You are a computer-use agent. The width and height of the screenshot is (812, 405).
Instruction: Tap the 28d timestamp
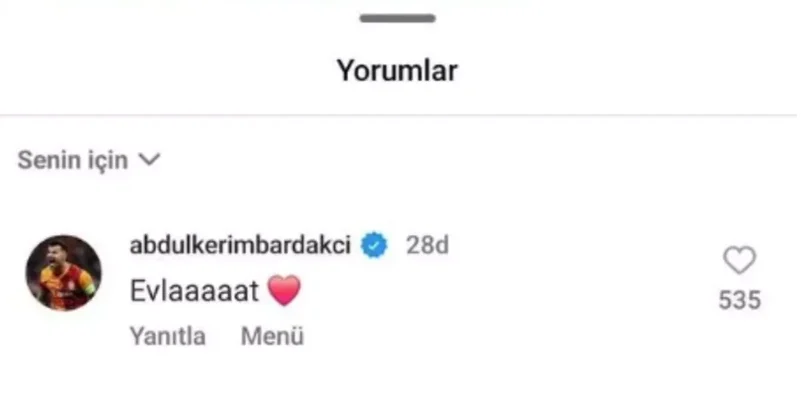(x=427, y=245)
